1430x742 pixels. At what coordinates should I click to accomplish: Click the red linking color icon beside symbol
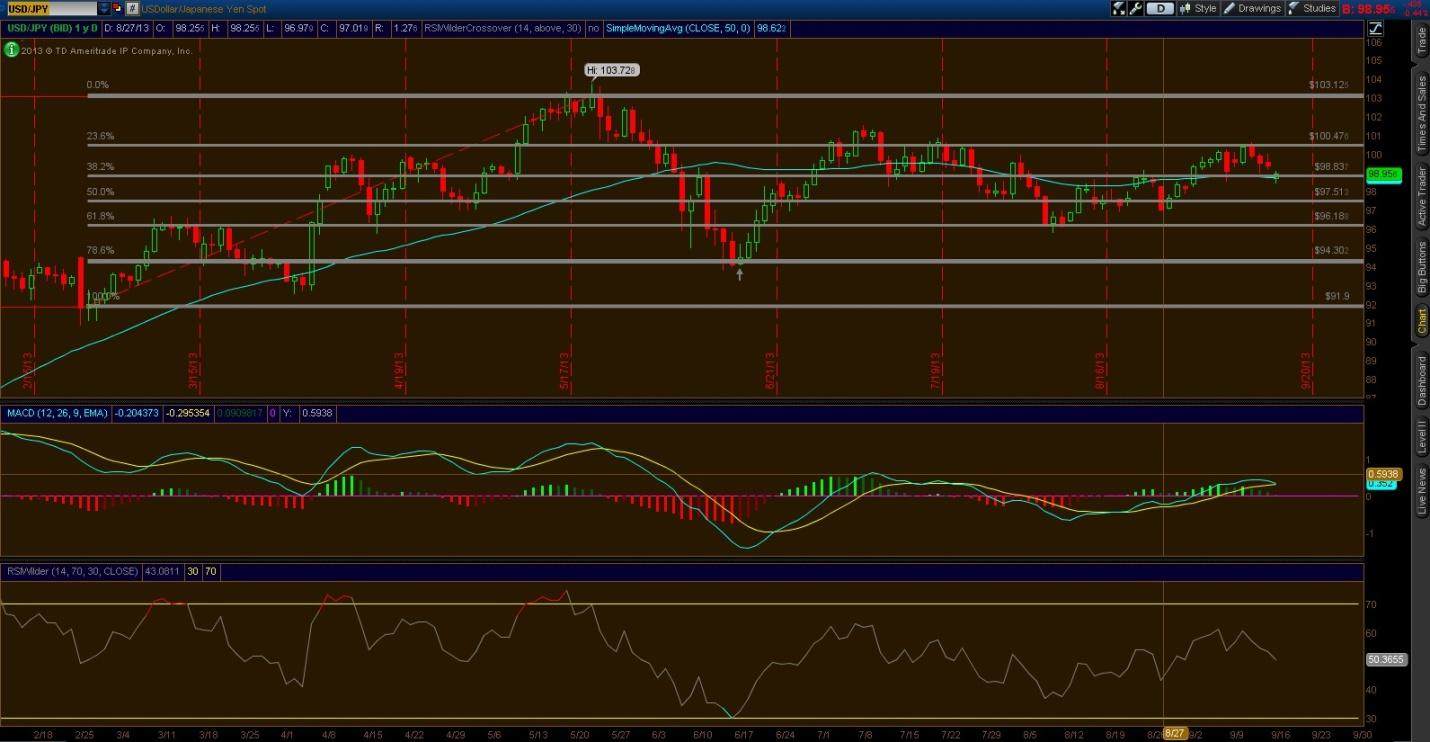pos(117,8)
